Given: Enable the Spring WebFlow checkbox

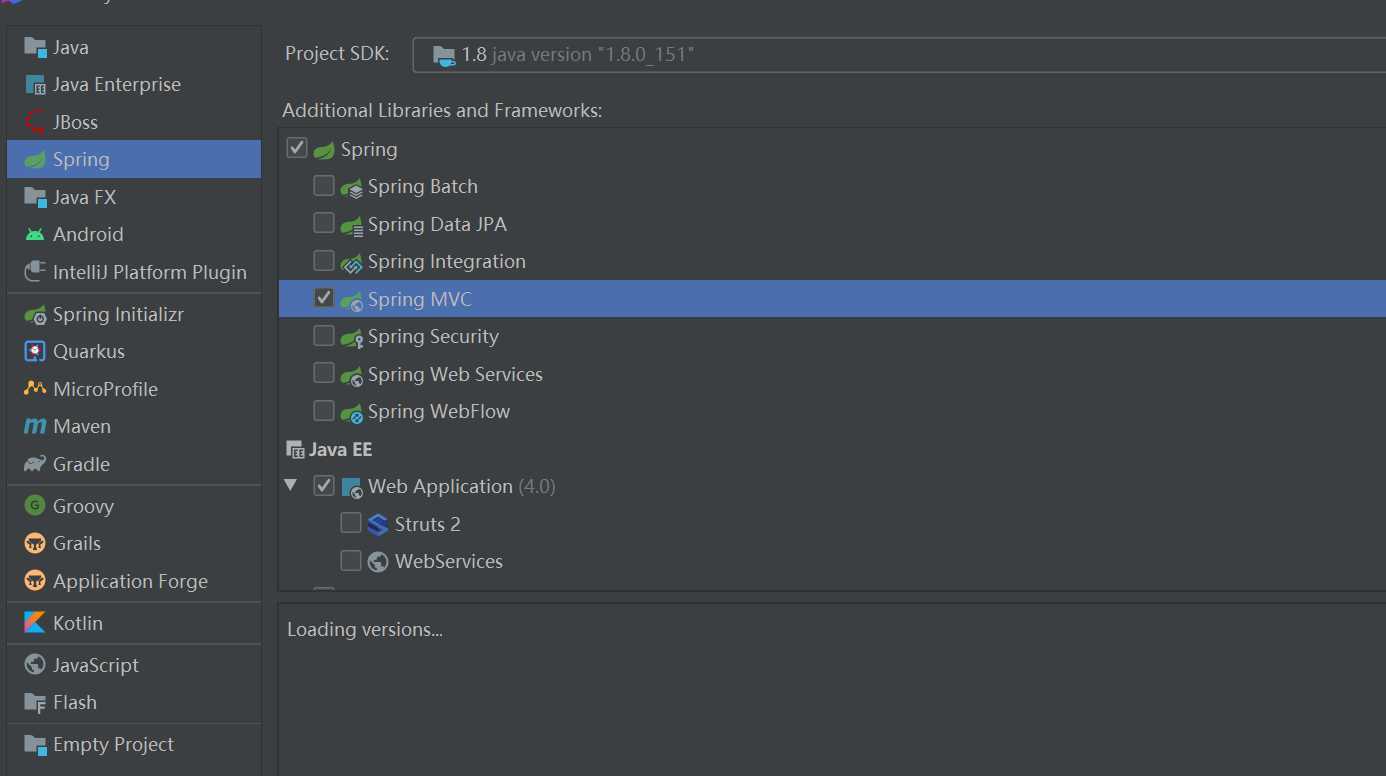Looking at the screenshot, I should pyautogui.click(x=324, y=410).
